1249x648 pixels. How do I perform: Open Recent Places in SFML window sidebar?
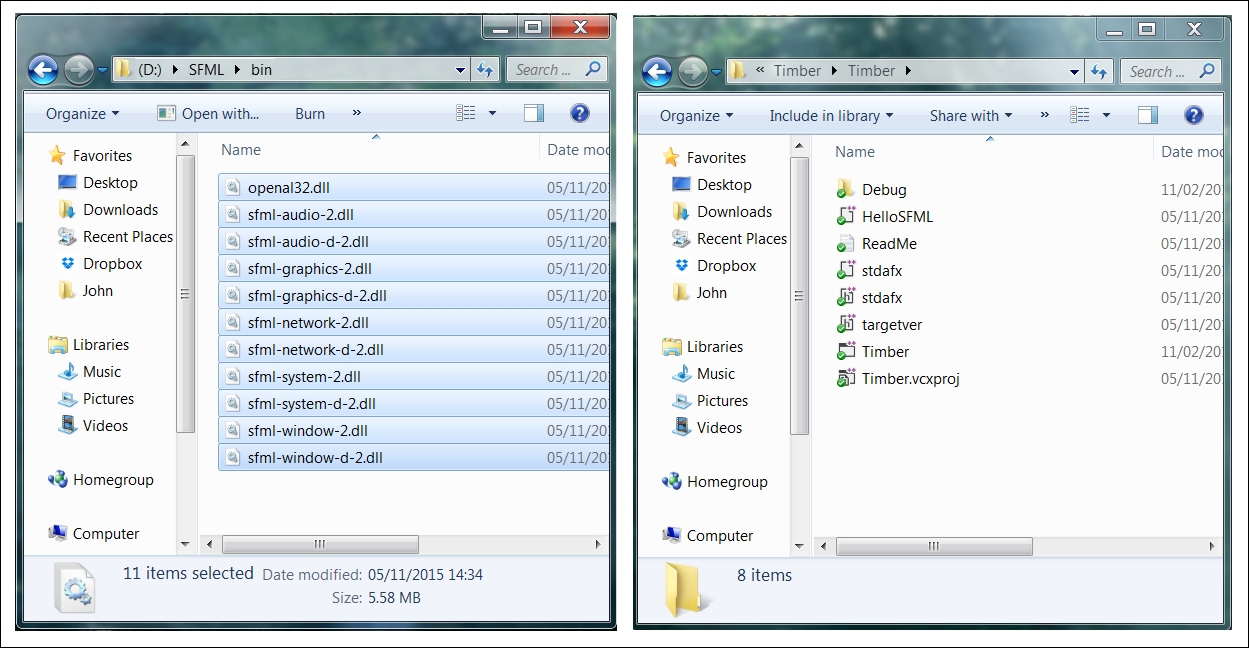click(x=116, y=236)
